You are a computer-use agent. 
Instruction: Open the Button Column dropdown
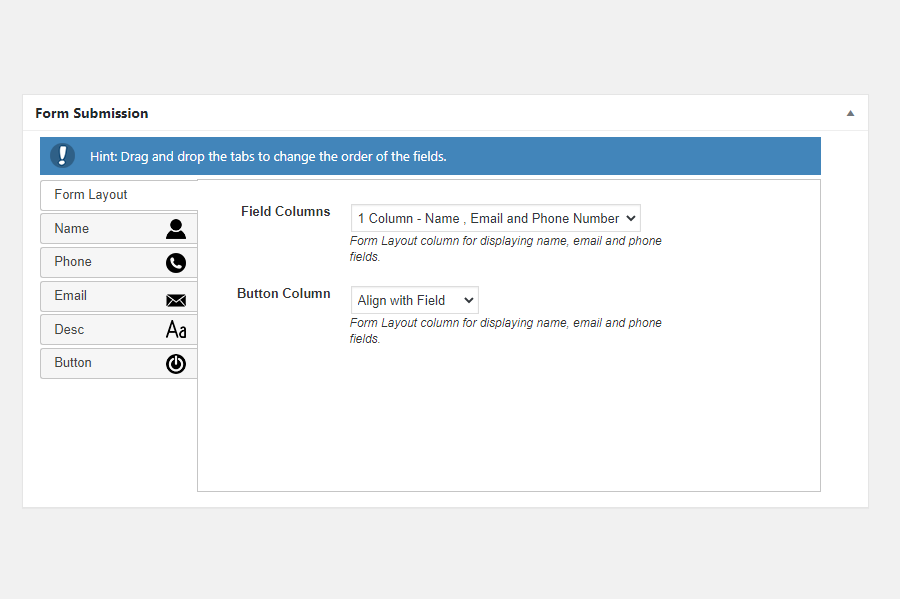point(414,300)
